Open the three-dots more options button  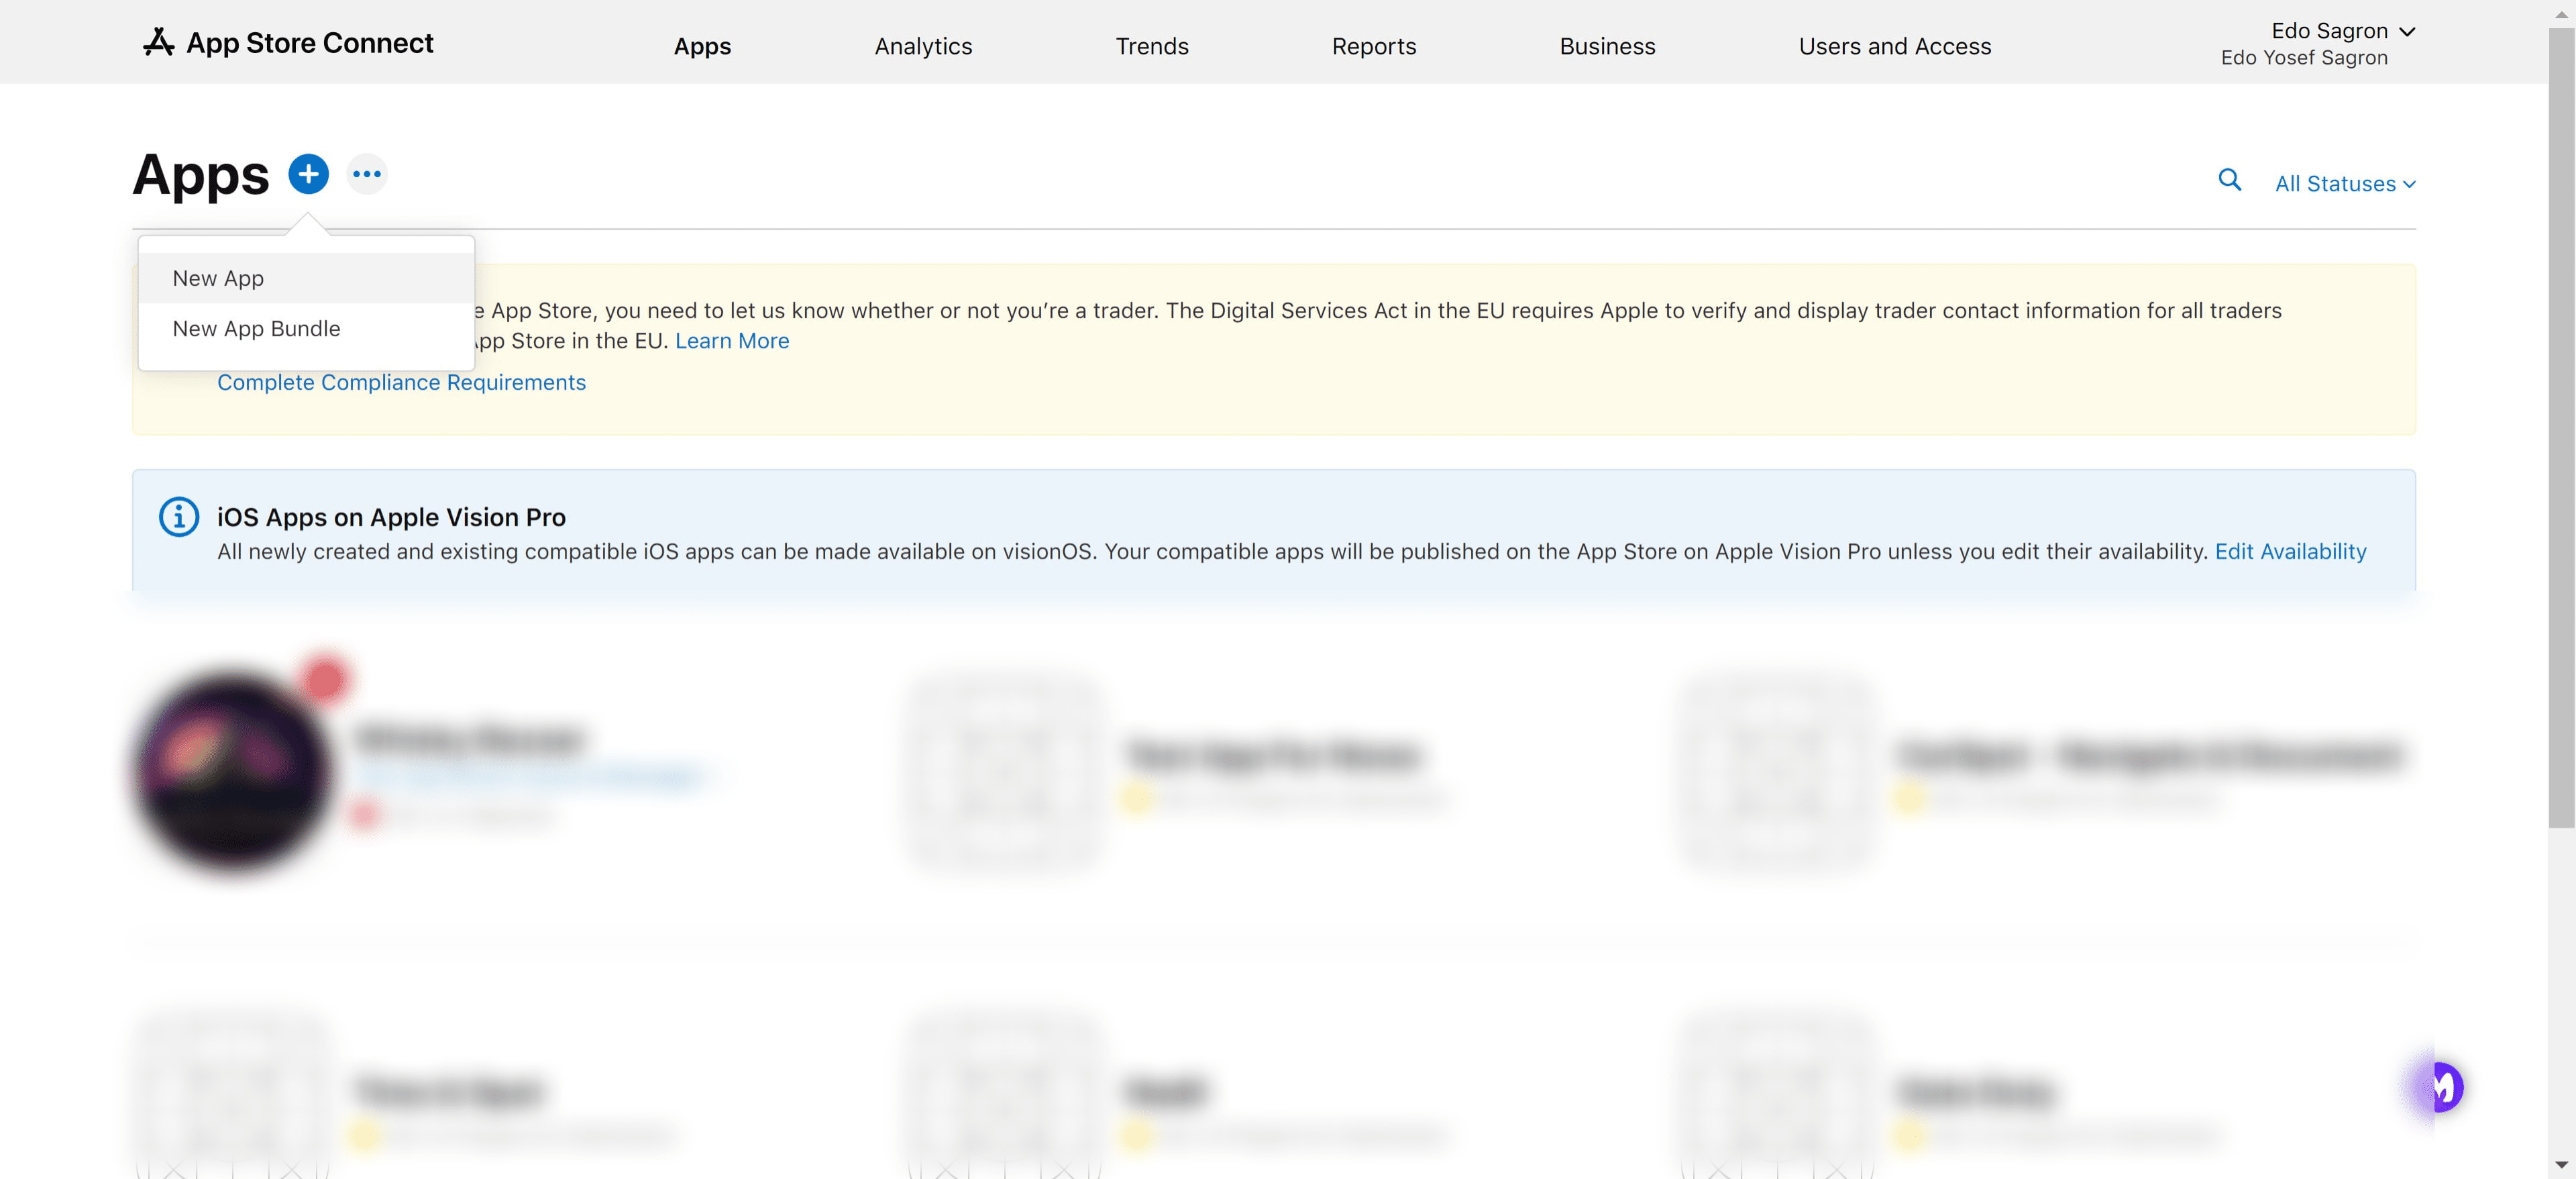pyautogui.click(x=367, y=174)
